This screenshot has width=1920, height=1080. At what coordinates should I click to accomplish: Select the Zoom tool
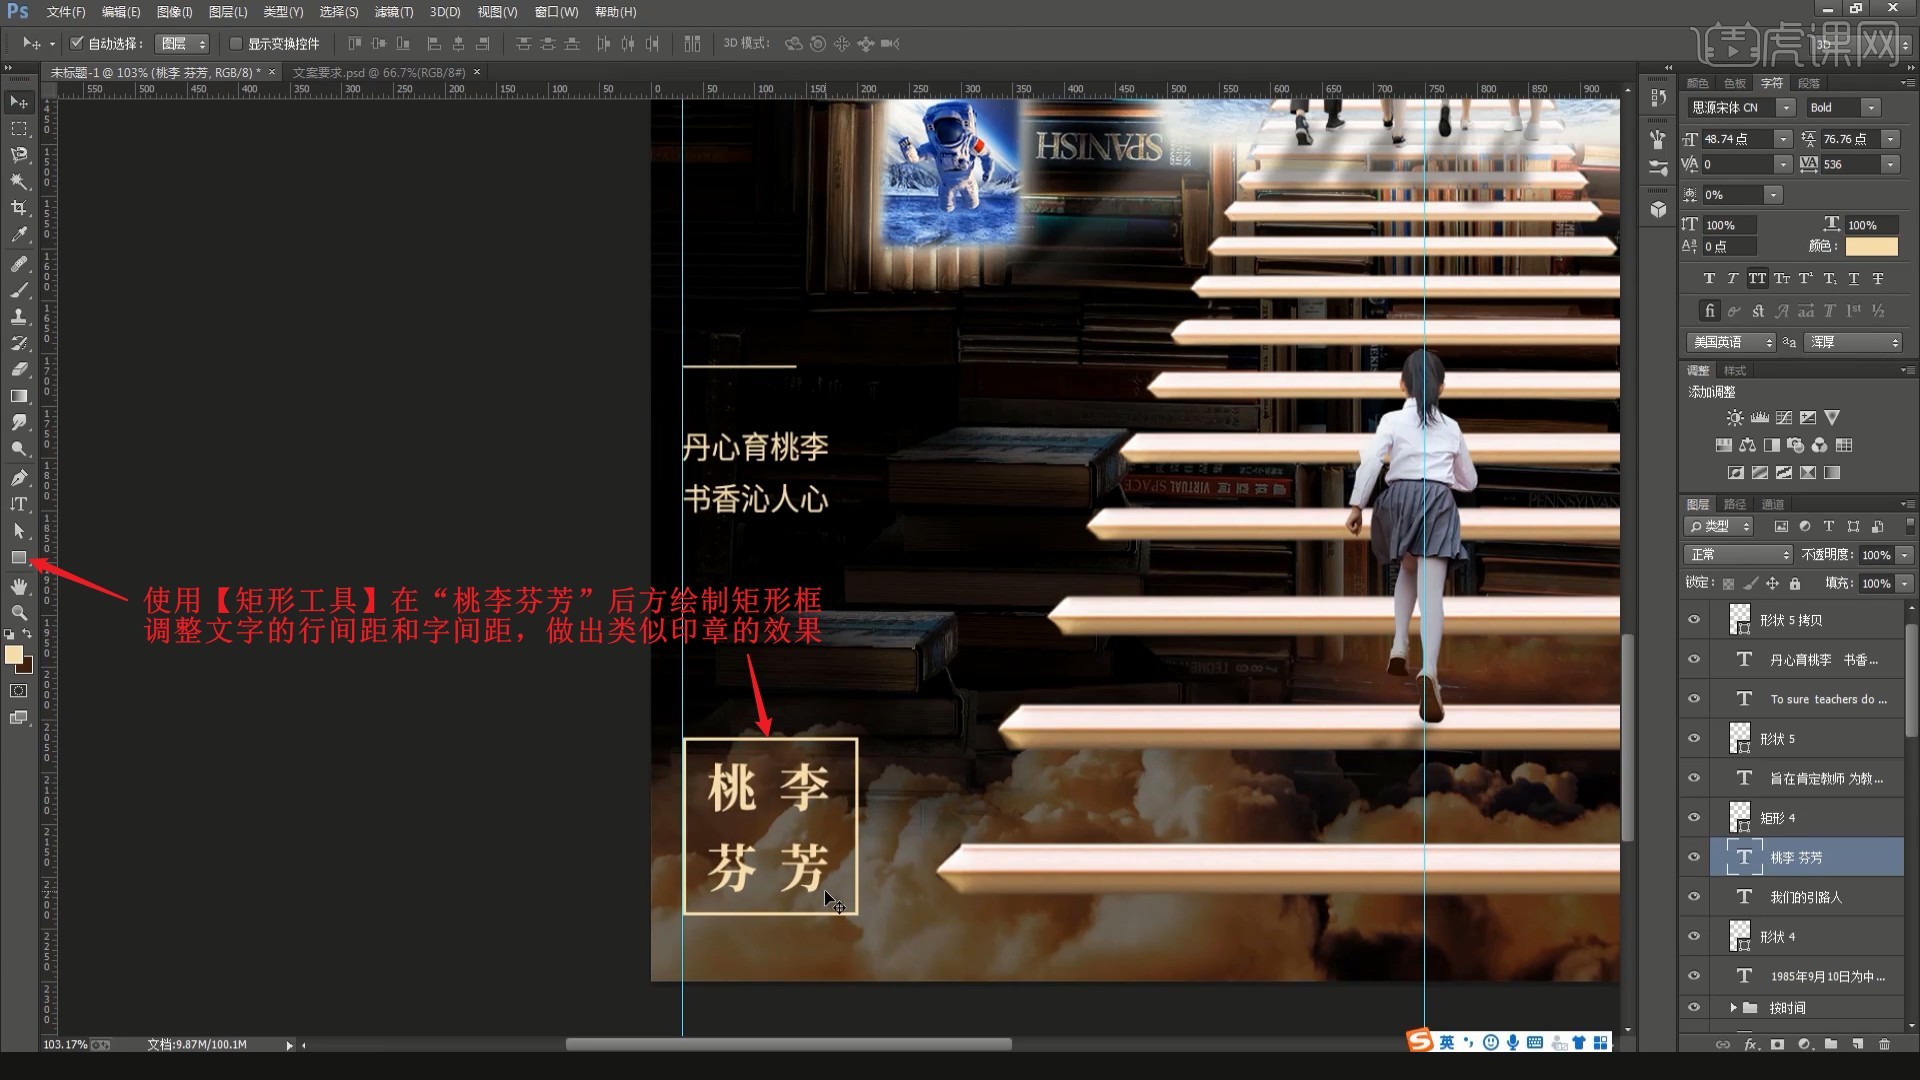[18, 613]
